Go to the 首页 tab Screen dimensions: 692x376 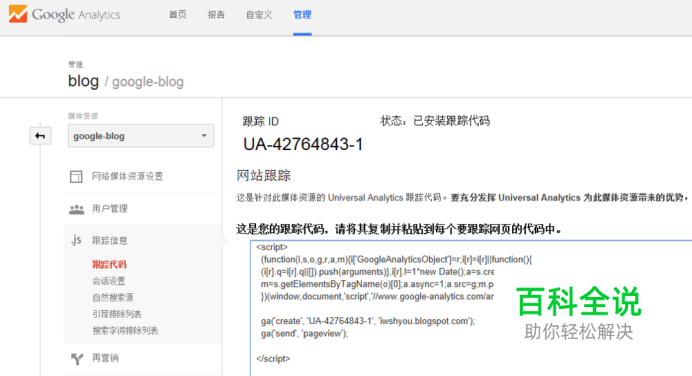(178, 15)
